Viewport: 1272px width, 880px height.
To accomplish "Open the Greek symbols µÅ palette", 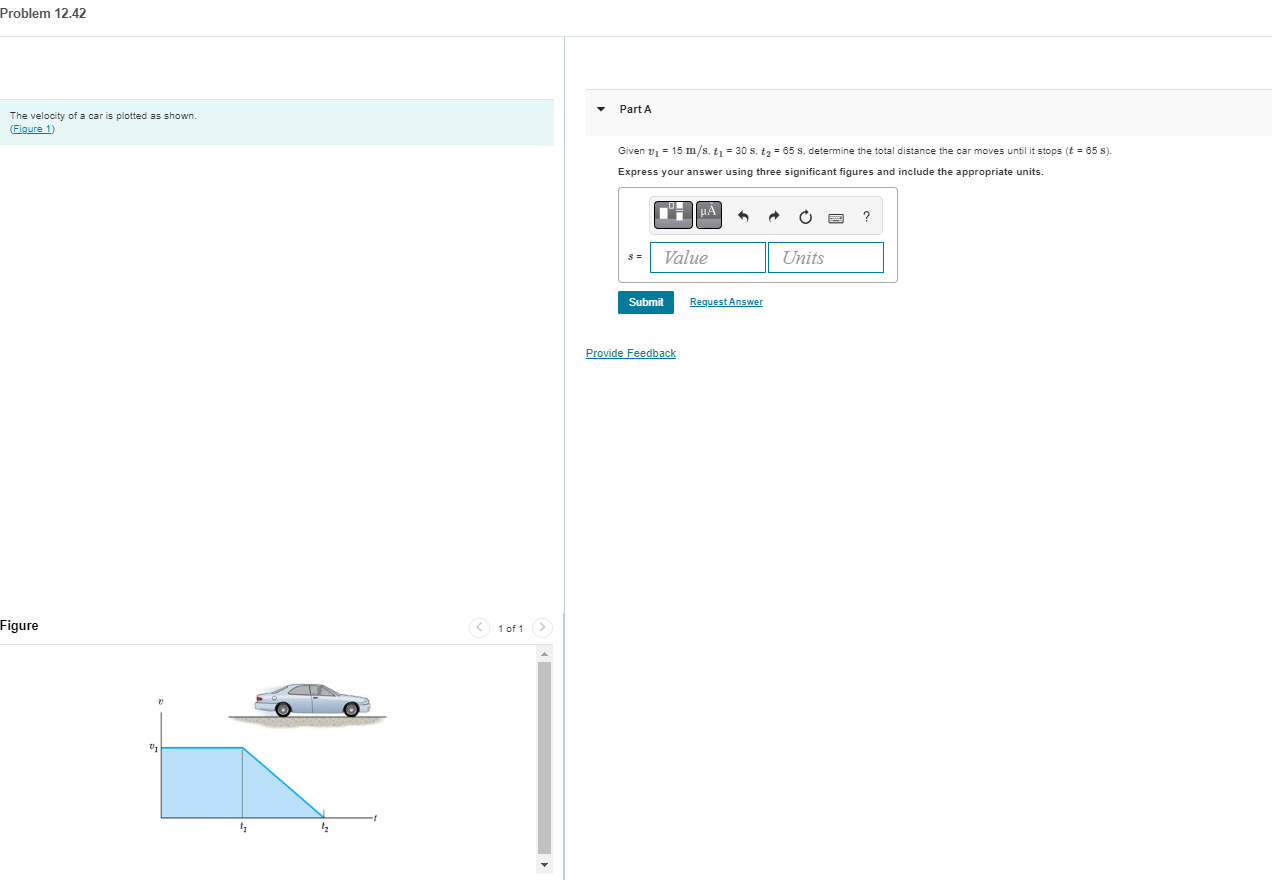I will (709, 213).
